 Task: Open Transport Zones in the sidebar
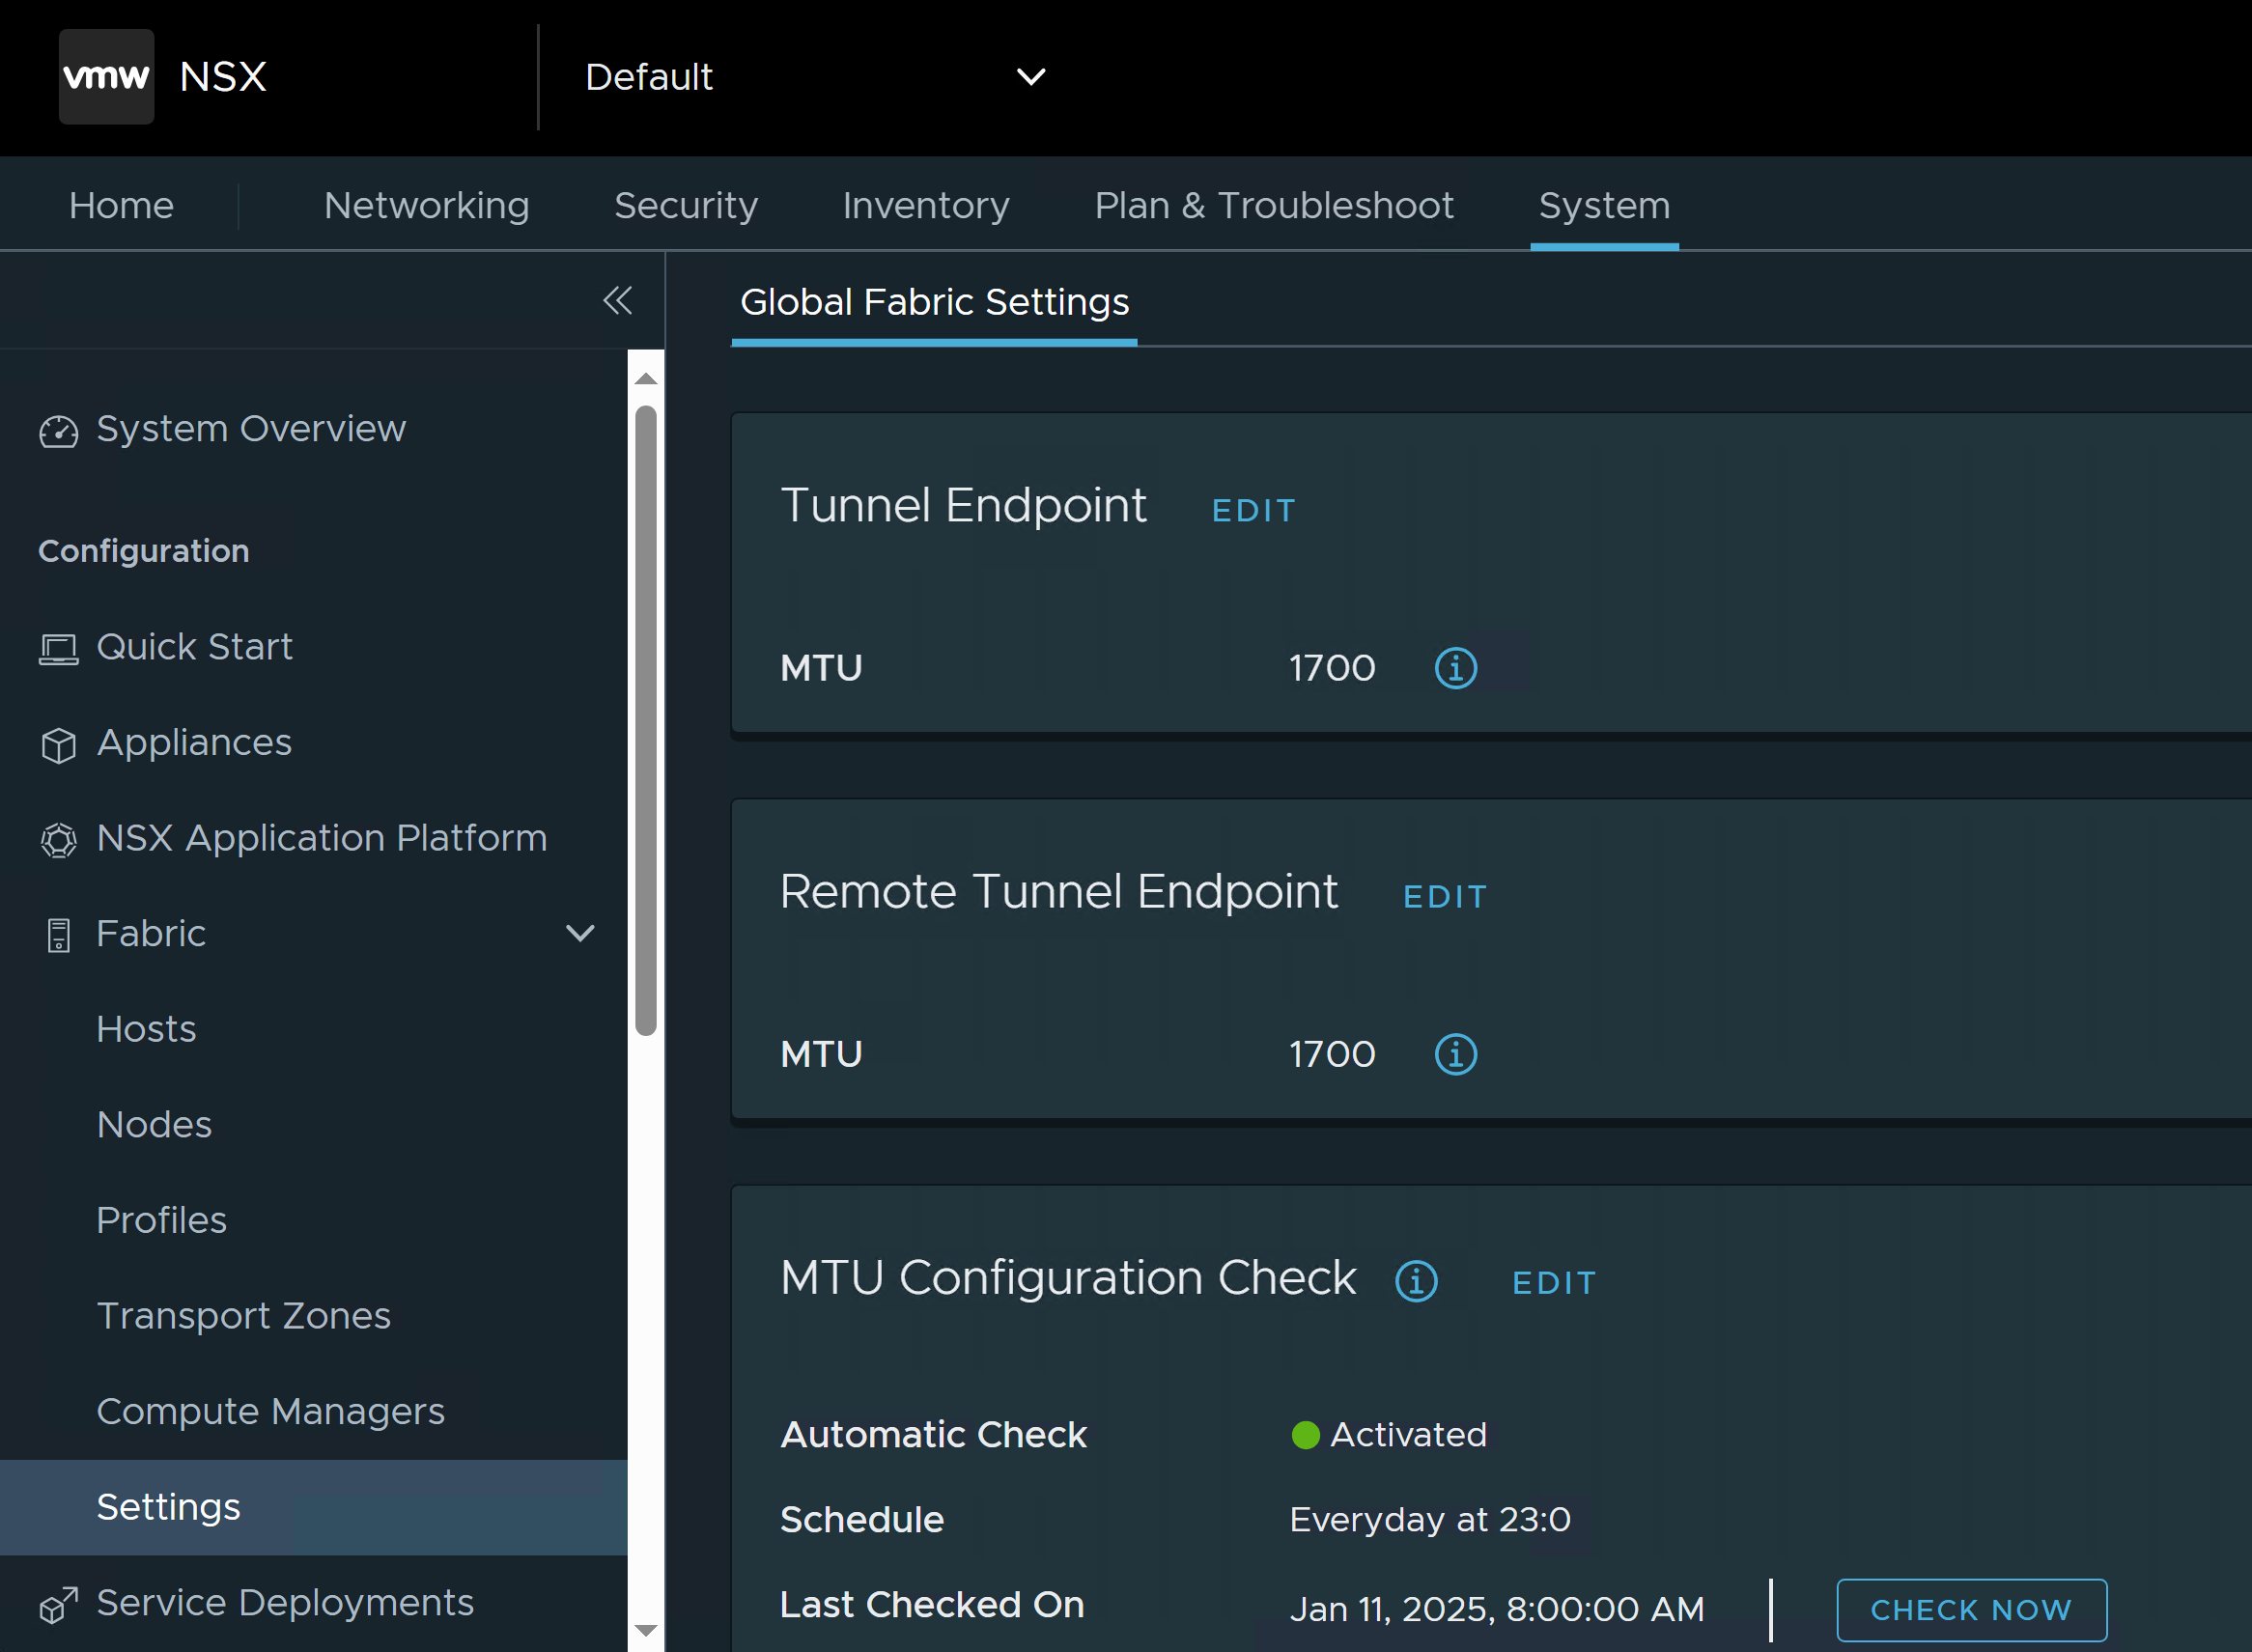[243, 1316]
